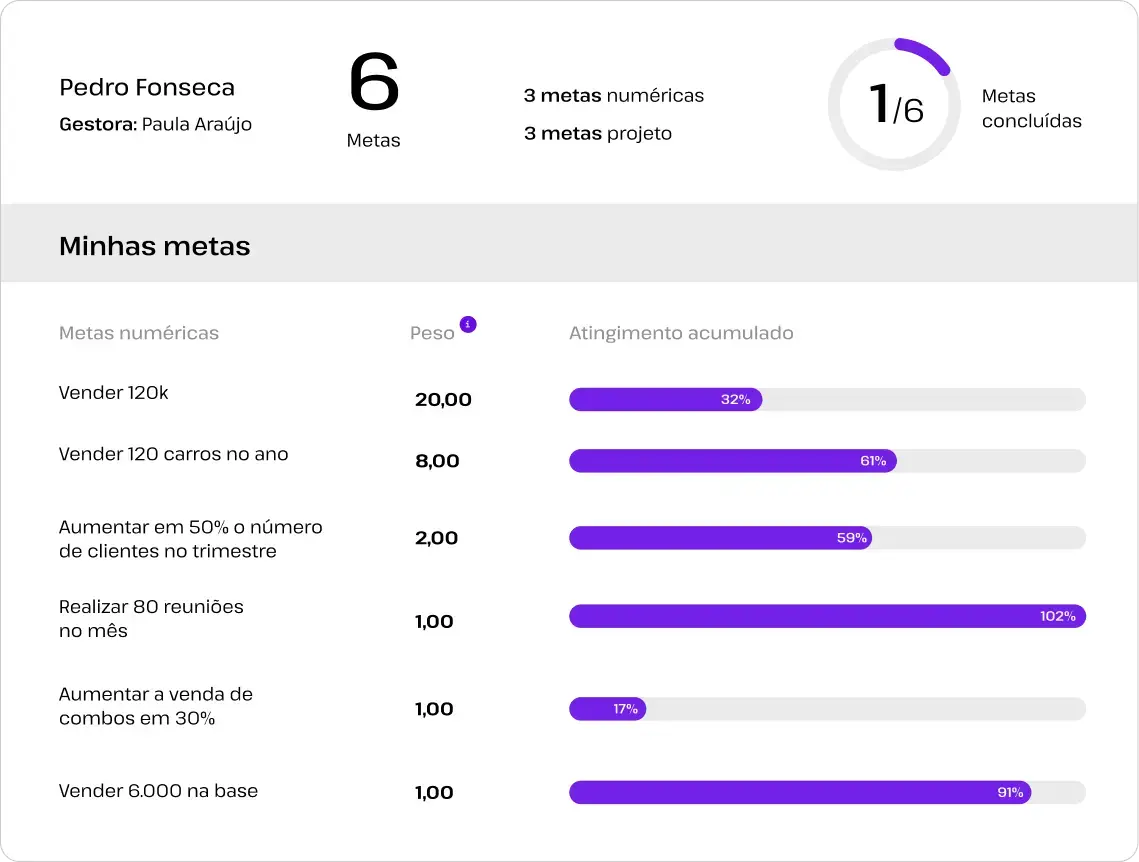Open the Vender 120k goal
This screenshot has width=1139, height=862.
[x=113, y=393]
